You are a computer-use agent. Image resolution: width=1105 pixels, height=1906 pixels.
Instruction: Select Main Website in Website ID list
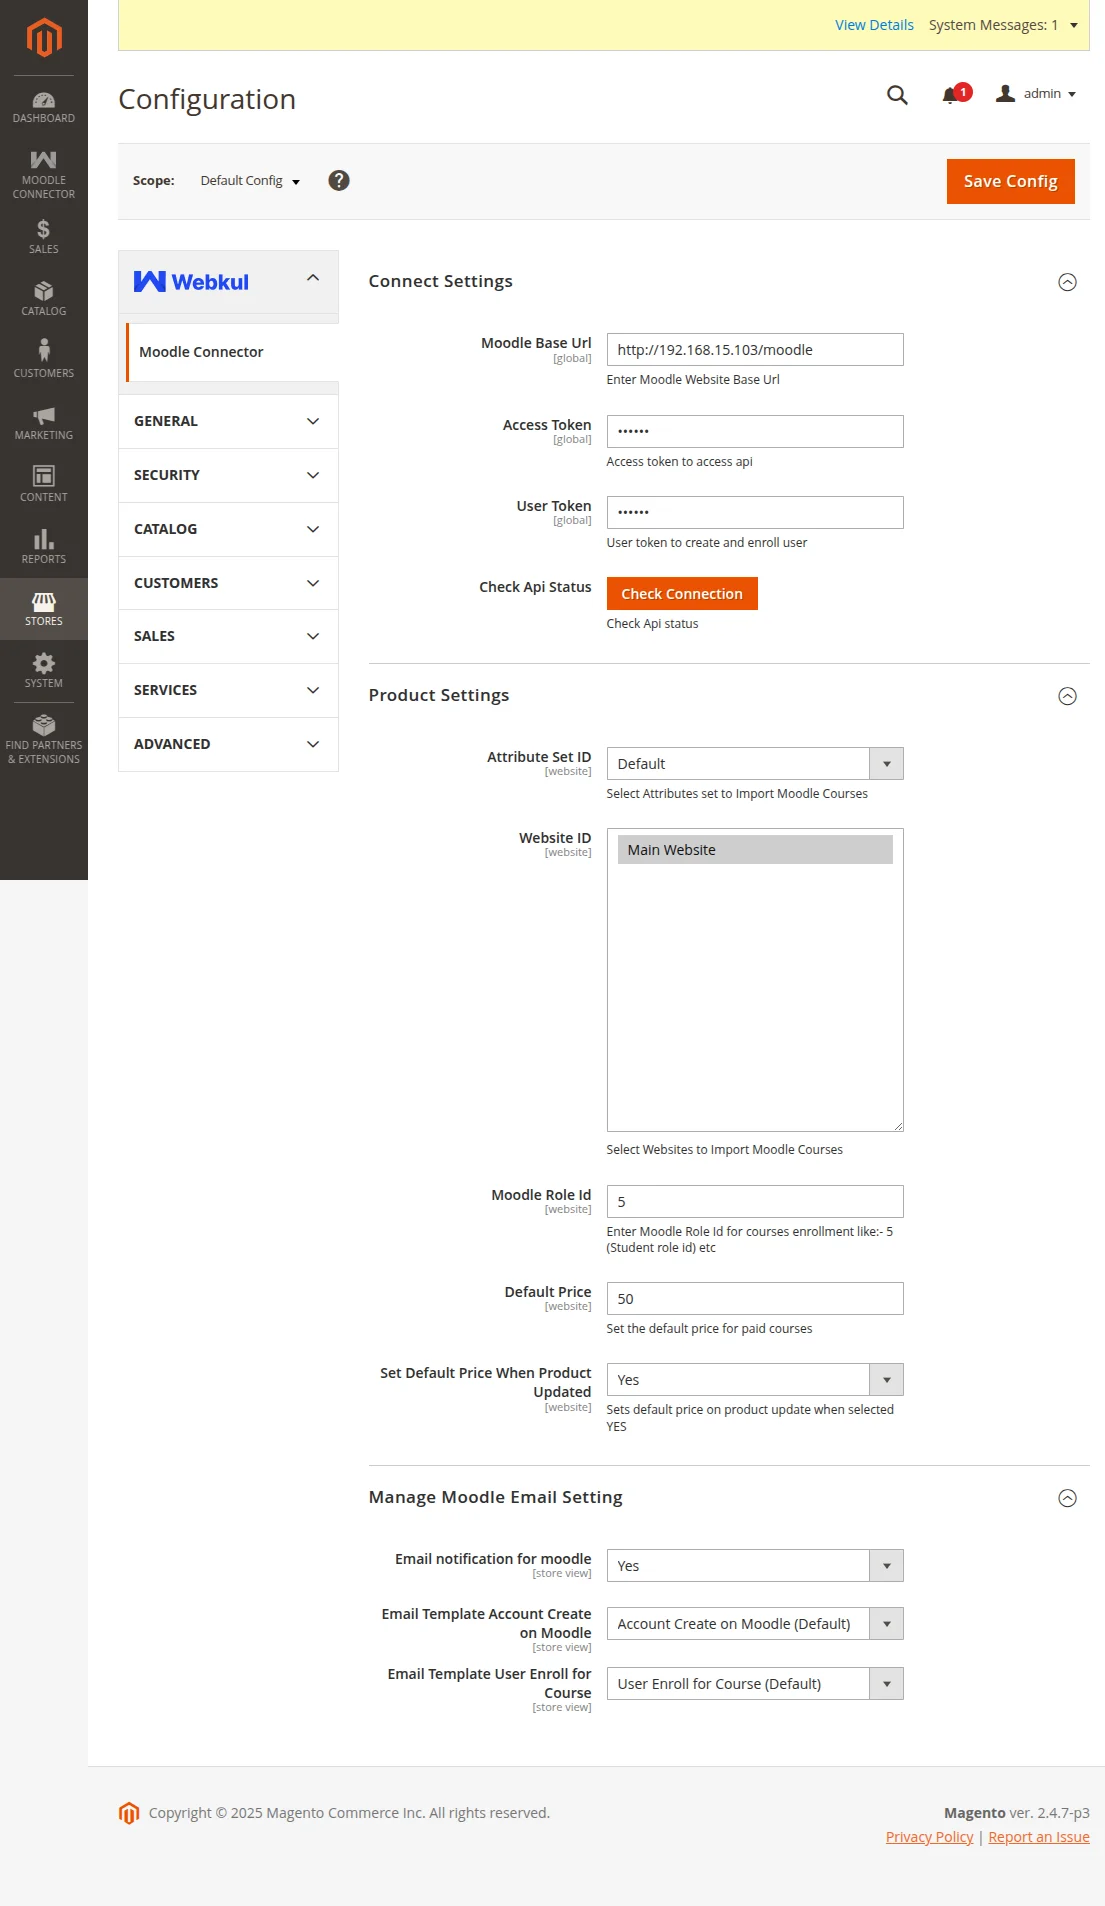755,850
